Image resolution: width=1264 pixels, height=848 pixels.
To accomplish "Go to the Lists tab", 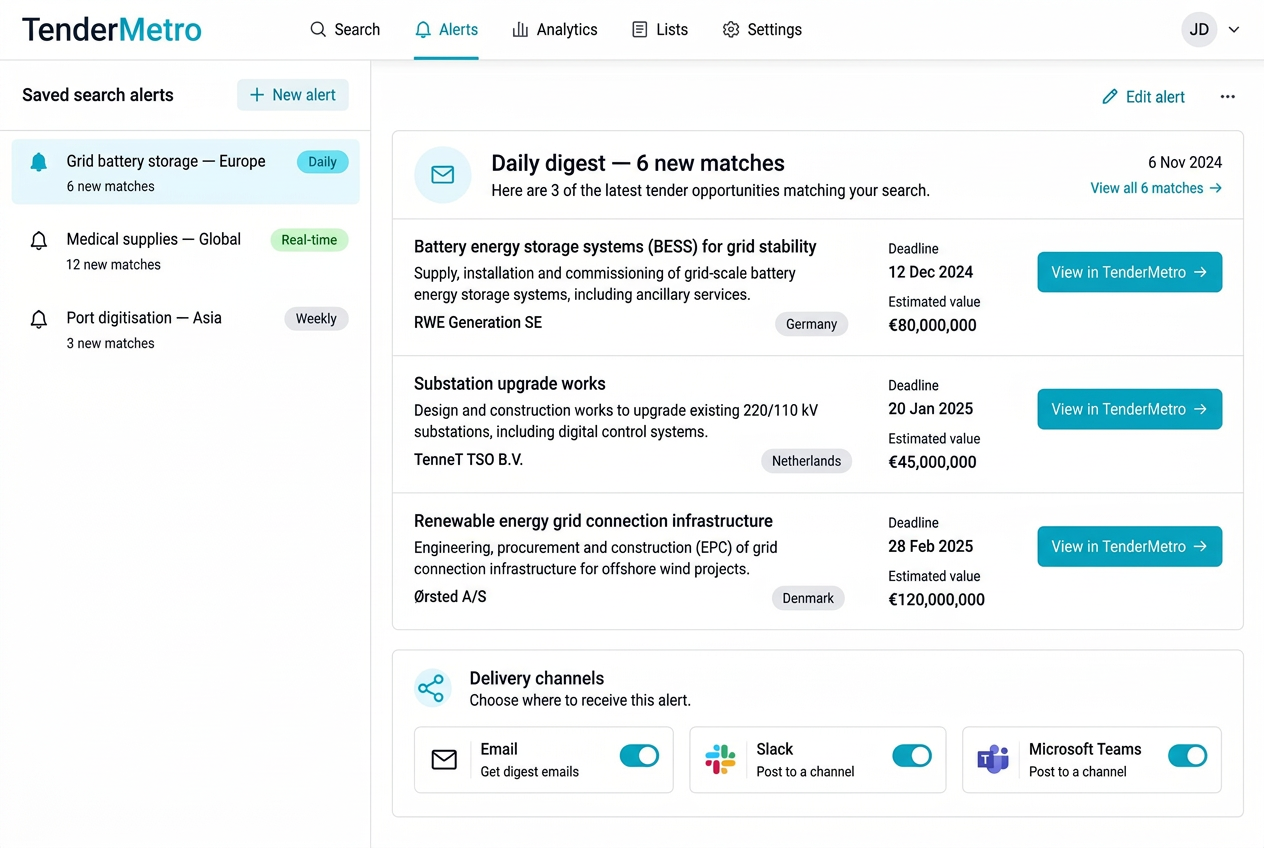I will click(x=660, y=30).
